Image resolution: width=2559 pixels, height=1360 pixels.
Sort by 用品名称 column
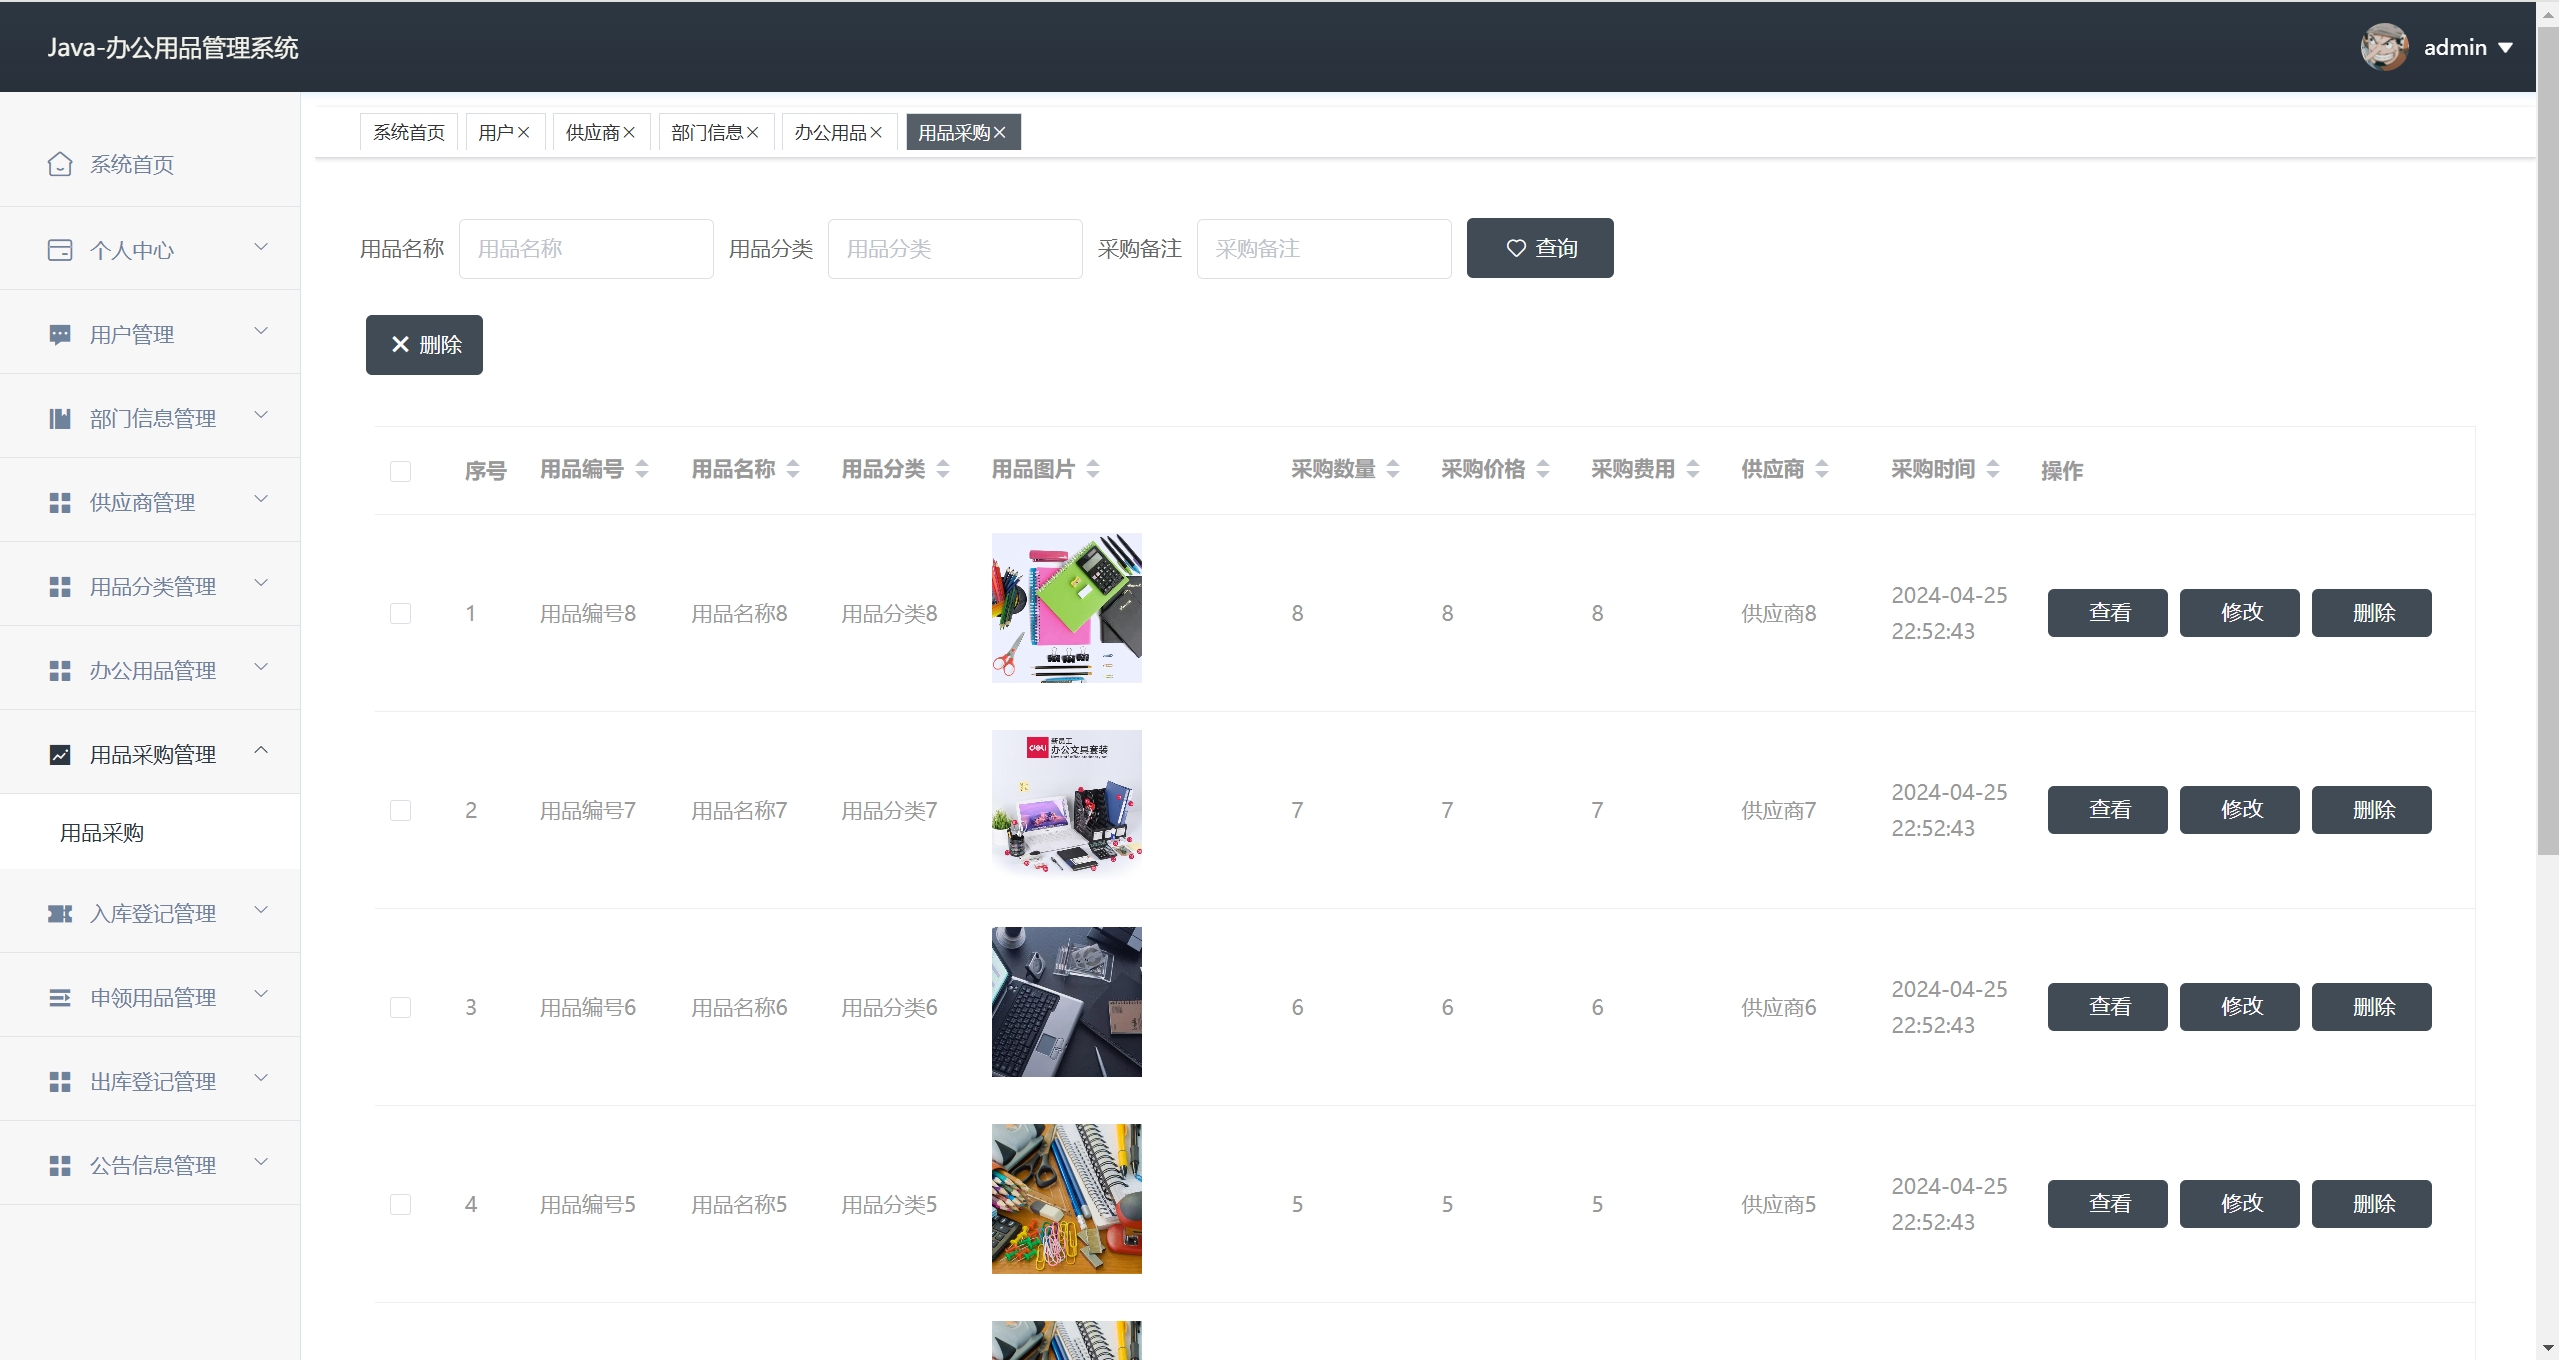[x=793, y=469]
